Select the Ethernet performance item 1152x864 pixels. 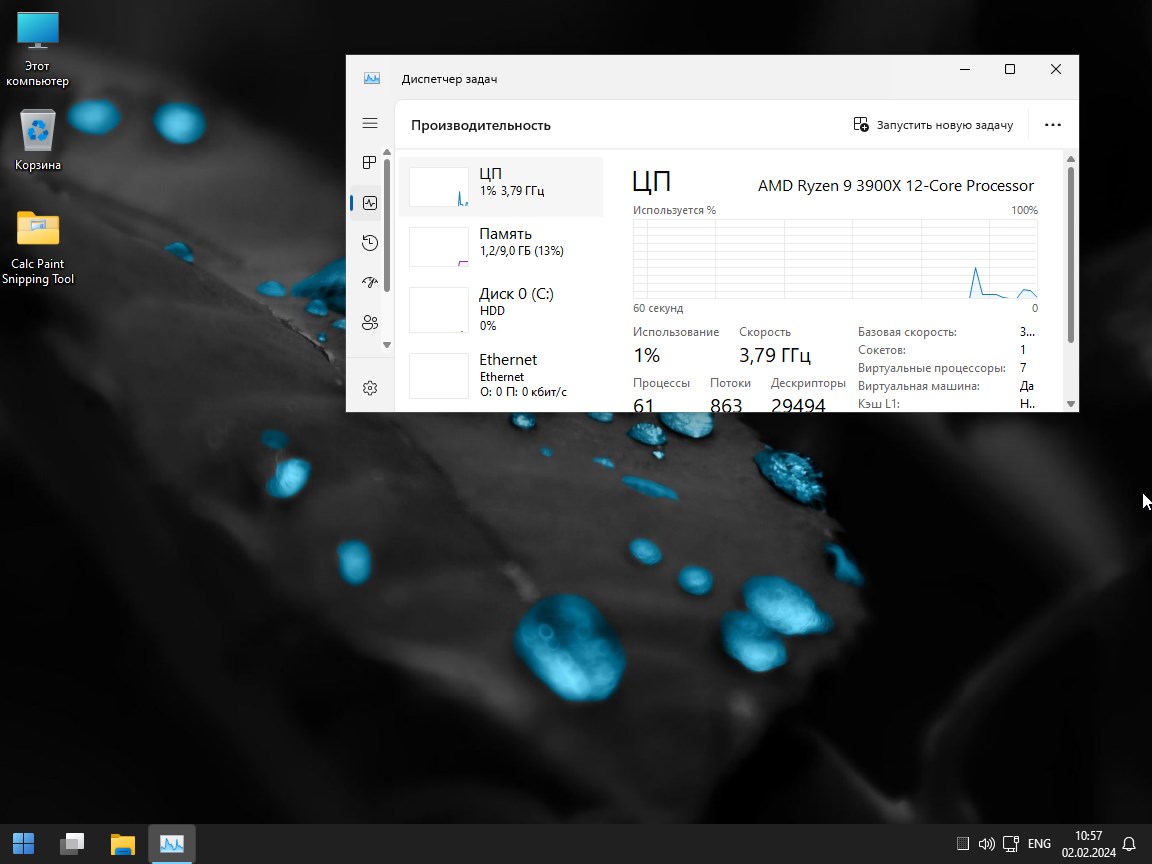coord(501,375)
